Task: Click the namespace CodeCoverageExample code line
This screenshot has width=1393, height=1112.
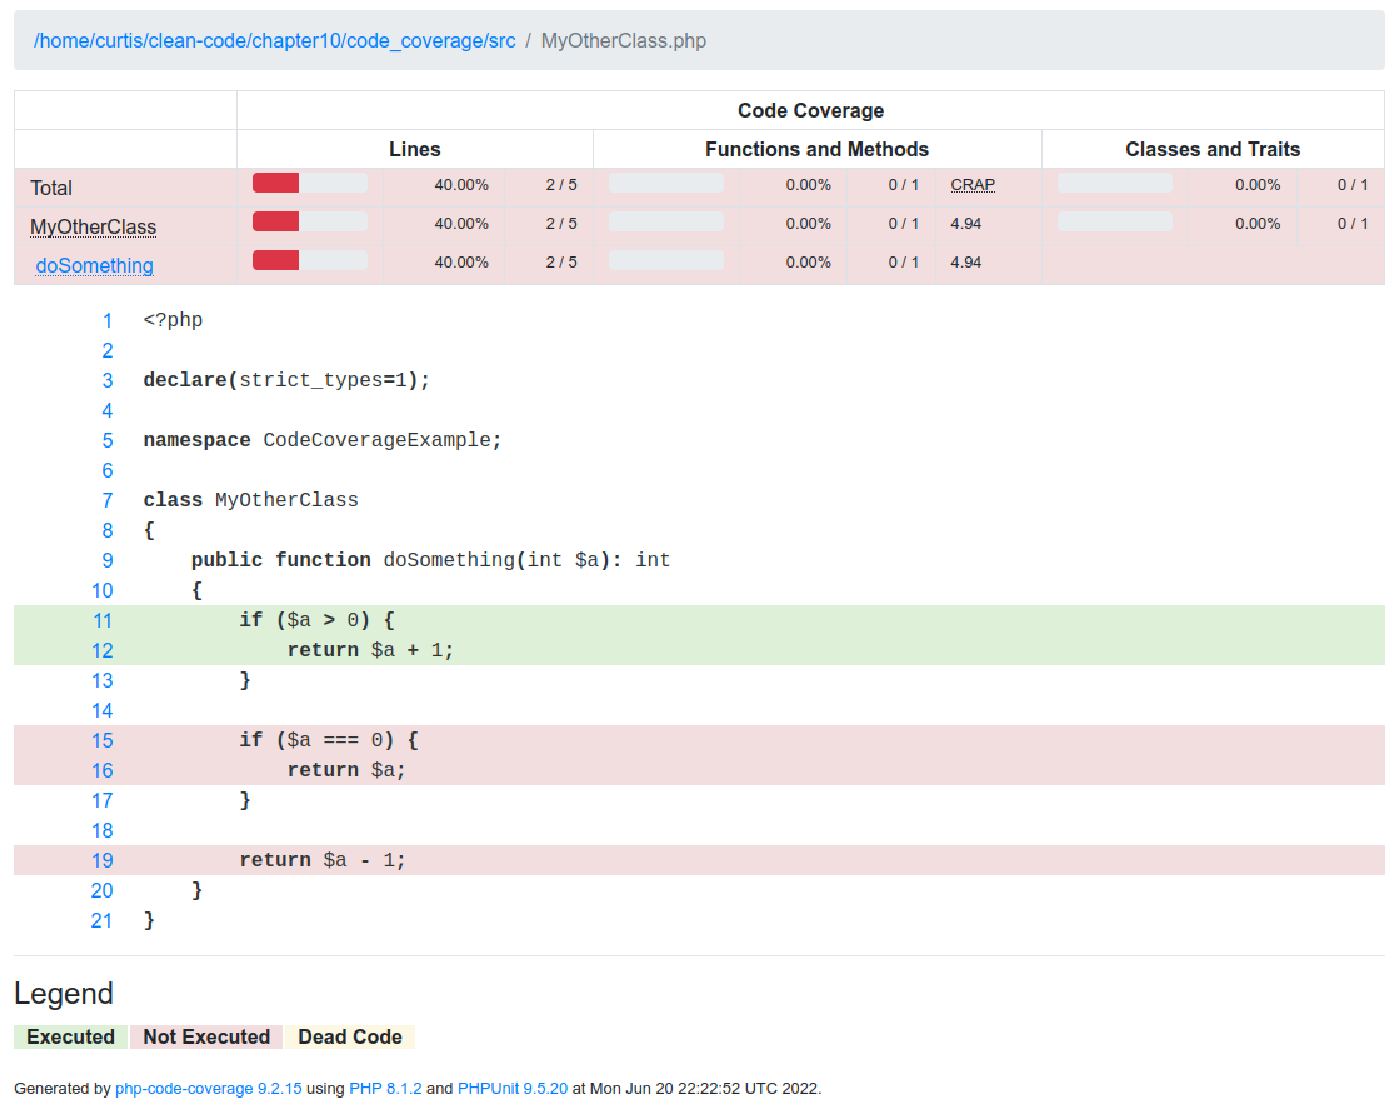Action: pyautogui.click(x=322, y=440)
